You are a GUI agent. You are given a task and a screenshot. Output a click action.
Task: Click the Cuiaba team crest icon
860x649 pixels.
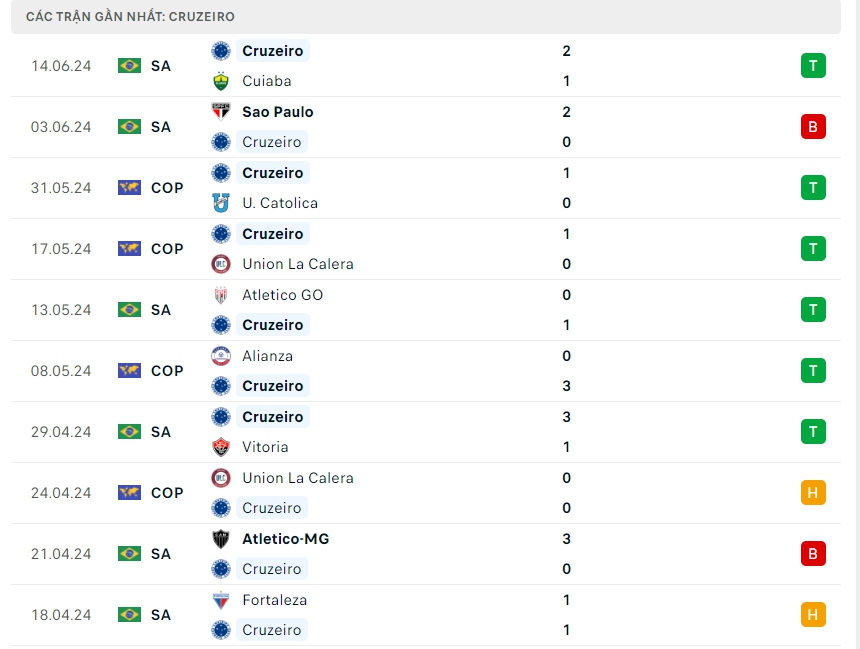coord(221,81)
